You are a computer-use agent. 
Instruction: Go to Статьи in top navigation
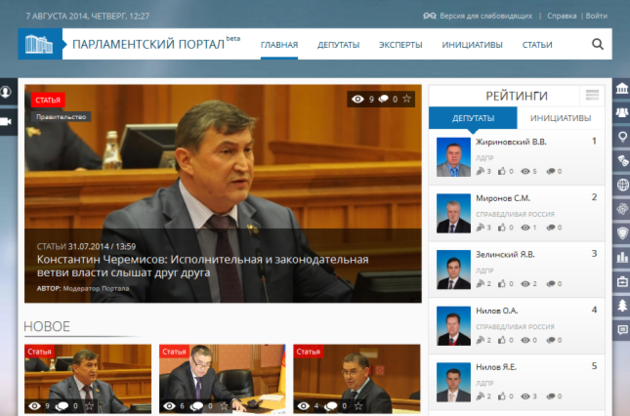(537, 45)
